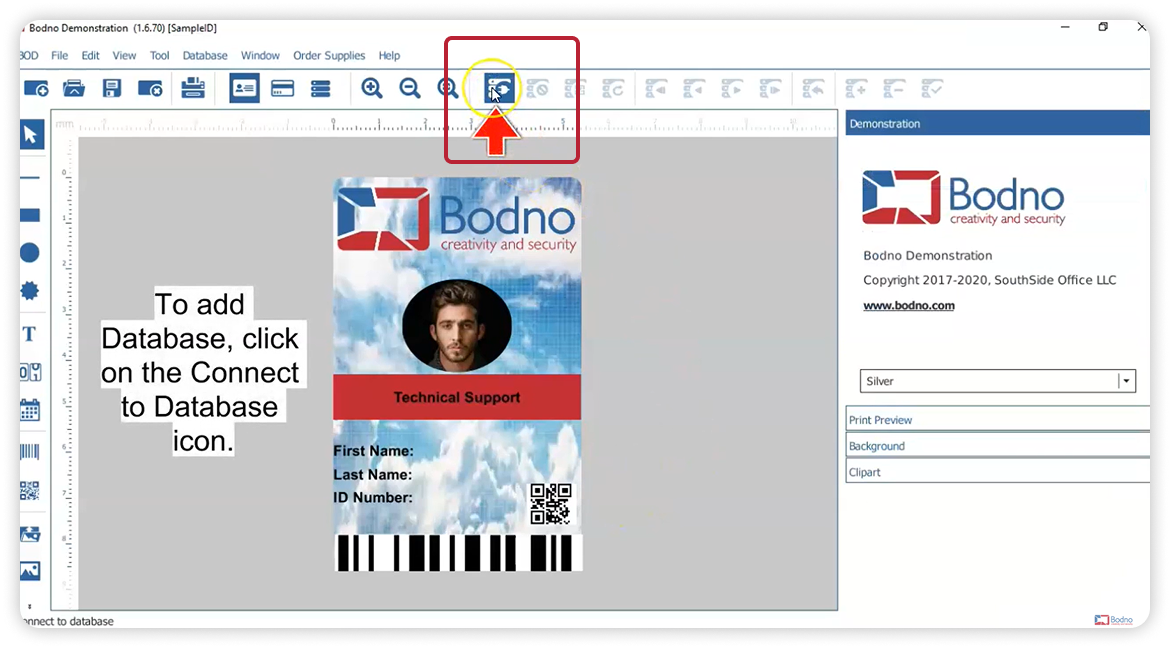The height and width of the screenshot is (648, 1170).
Task: Pick the Date field tool
Action: 30,410
